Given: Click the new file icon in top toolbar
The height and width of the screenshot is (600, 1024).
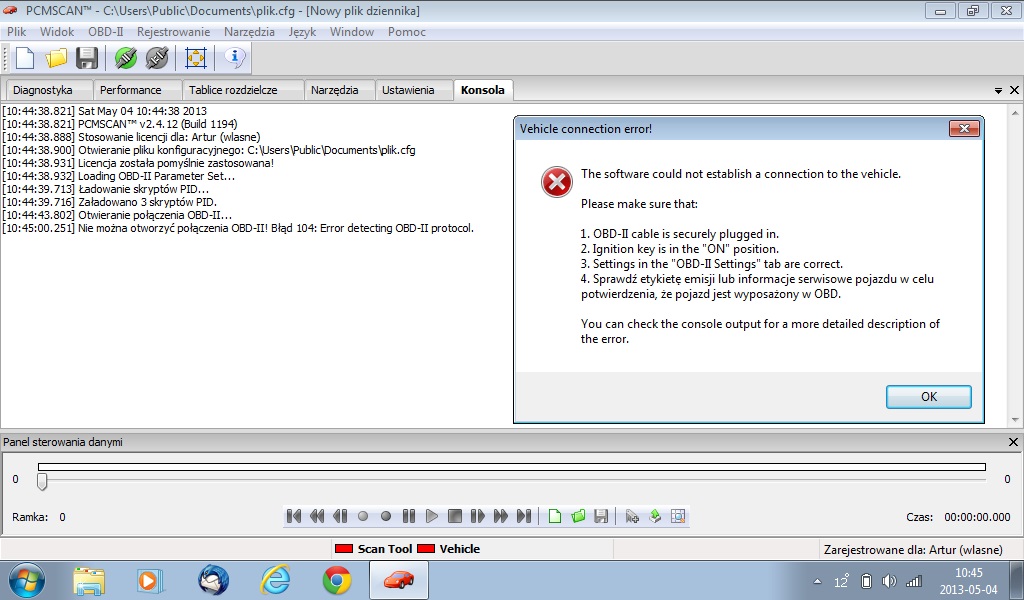Looking at the screenshot, I should coord(24,58).
